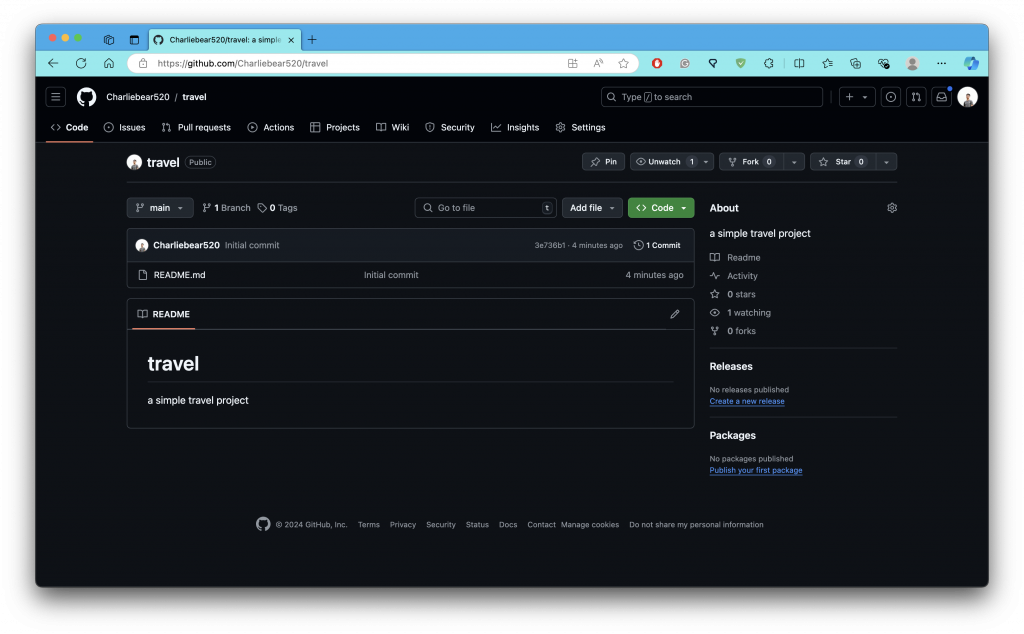Open the README.md file
1024x634 pixels.
180,275
